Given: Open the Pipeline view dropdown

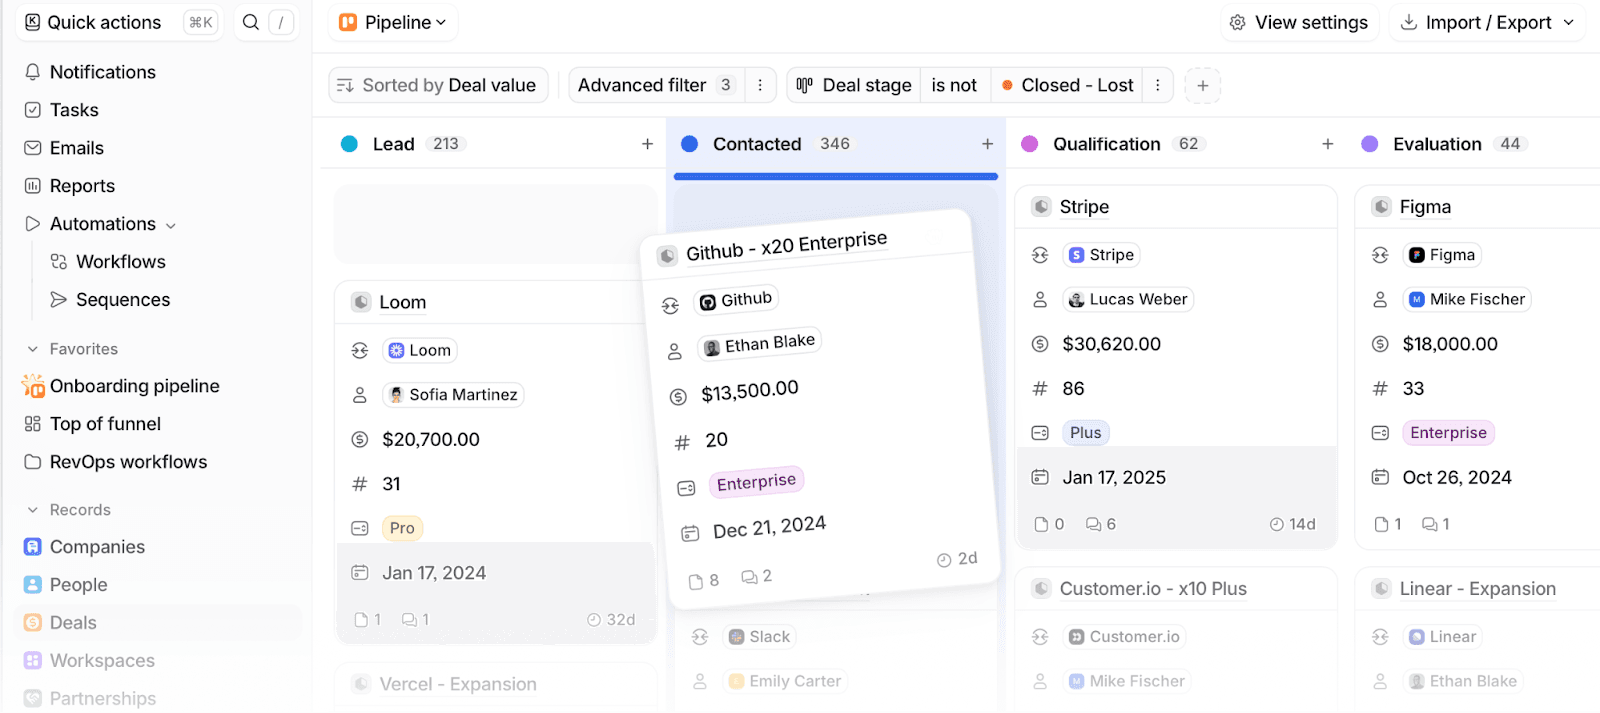Looking at the screenshot, I should [x=393, y=22].
